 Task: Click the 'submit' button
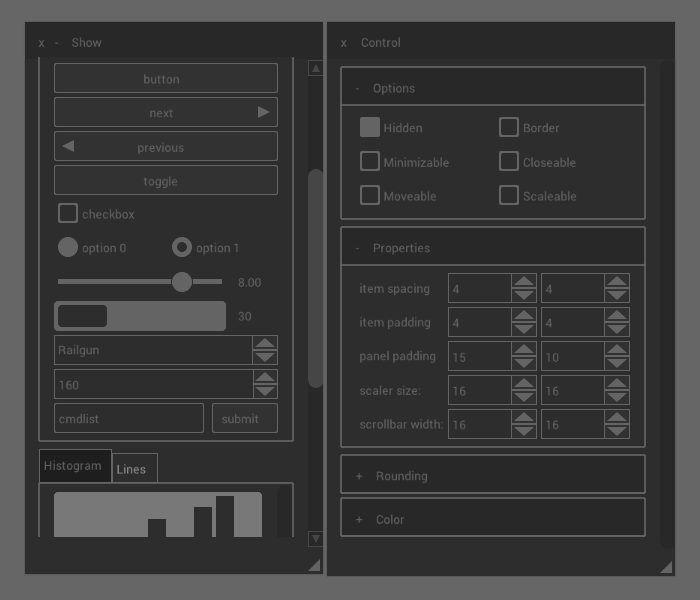click(245, 418)
